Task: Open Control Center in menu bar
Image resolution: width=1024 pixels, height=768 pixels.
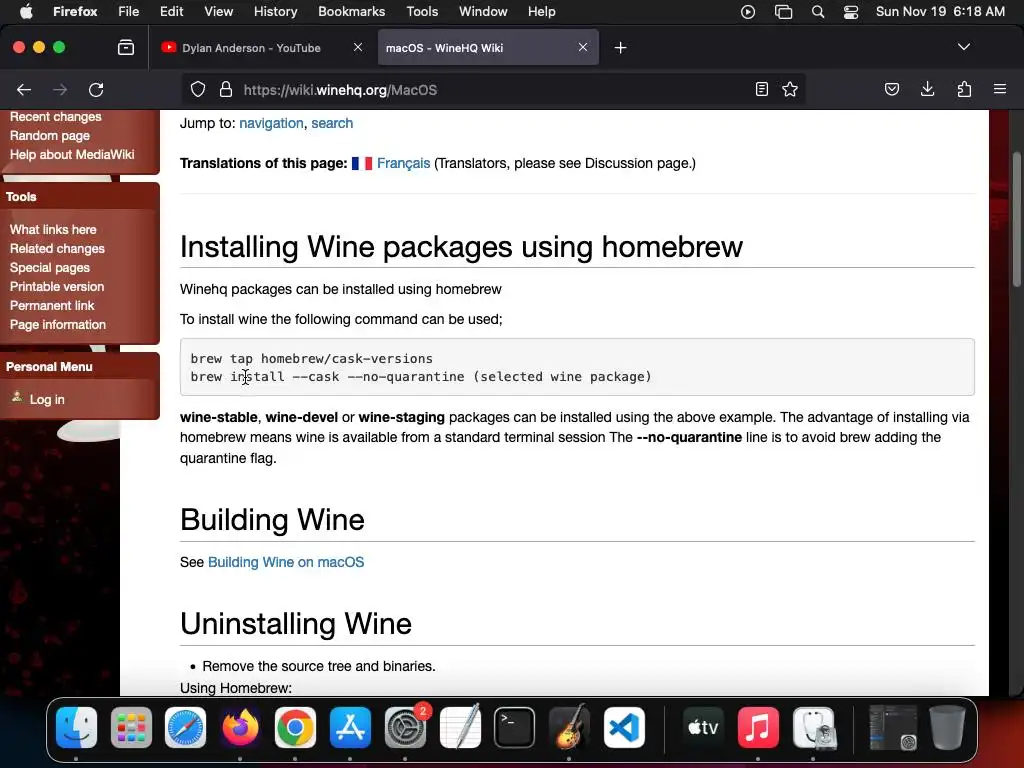Action: click(x=851, y=12)
